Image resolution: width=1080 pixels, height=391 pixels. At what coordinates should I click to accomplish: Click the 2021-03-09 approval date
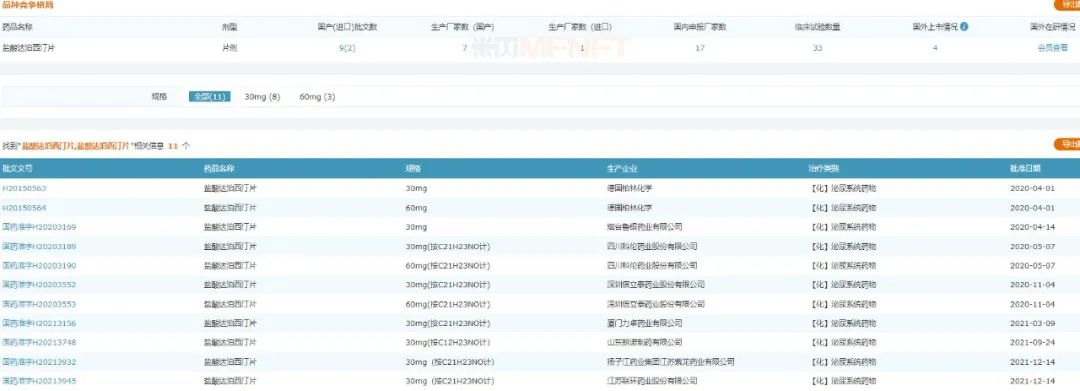1032,323
